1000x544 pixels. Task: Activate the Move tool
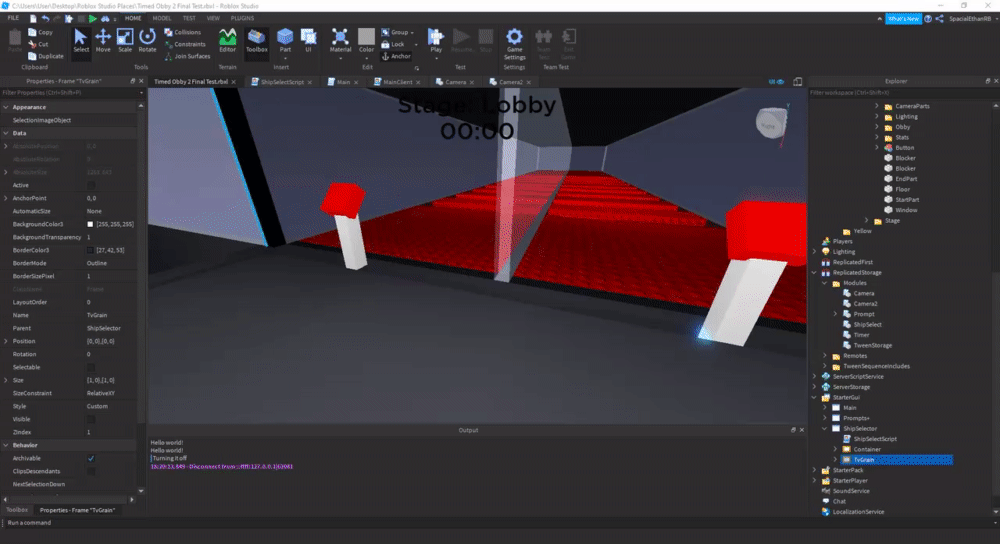click(x=103, y=41)
